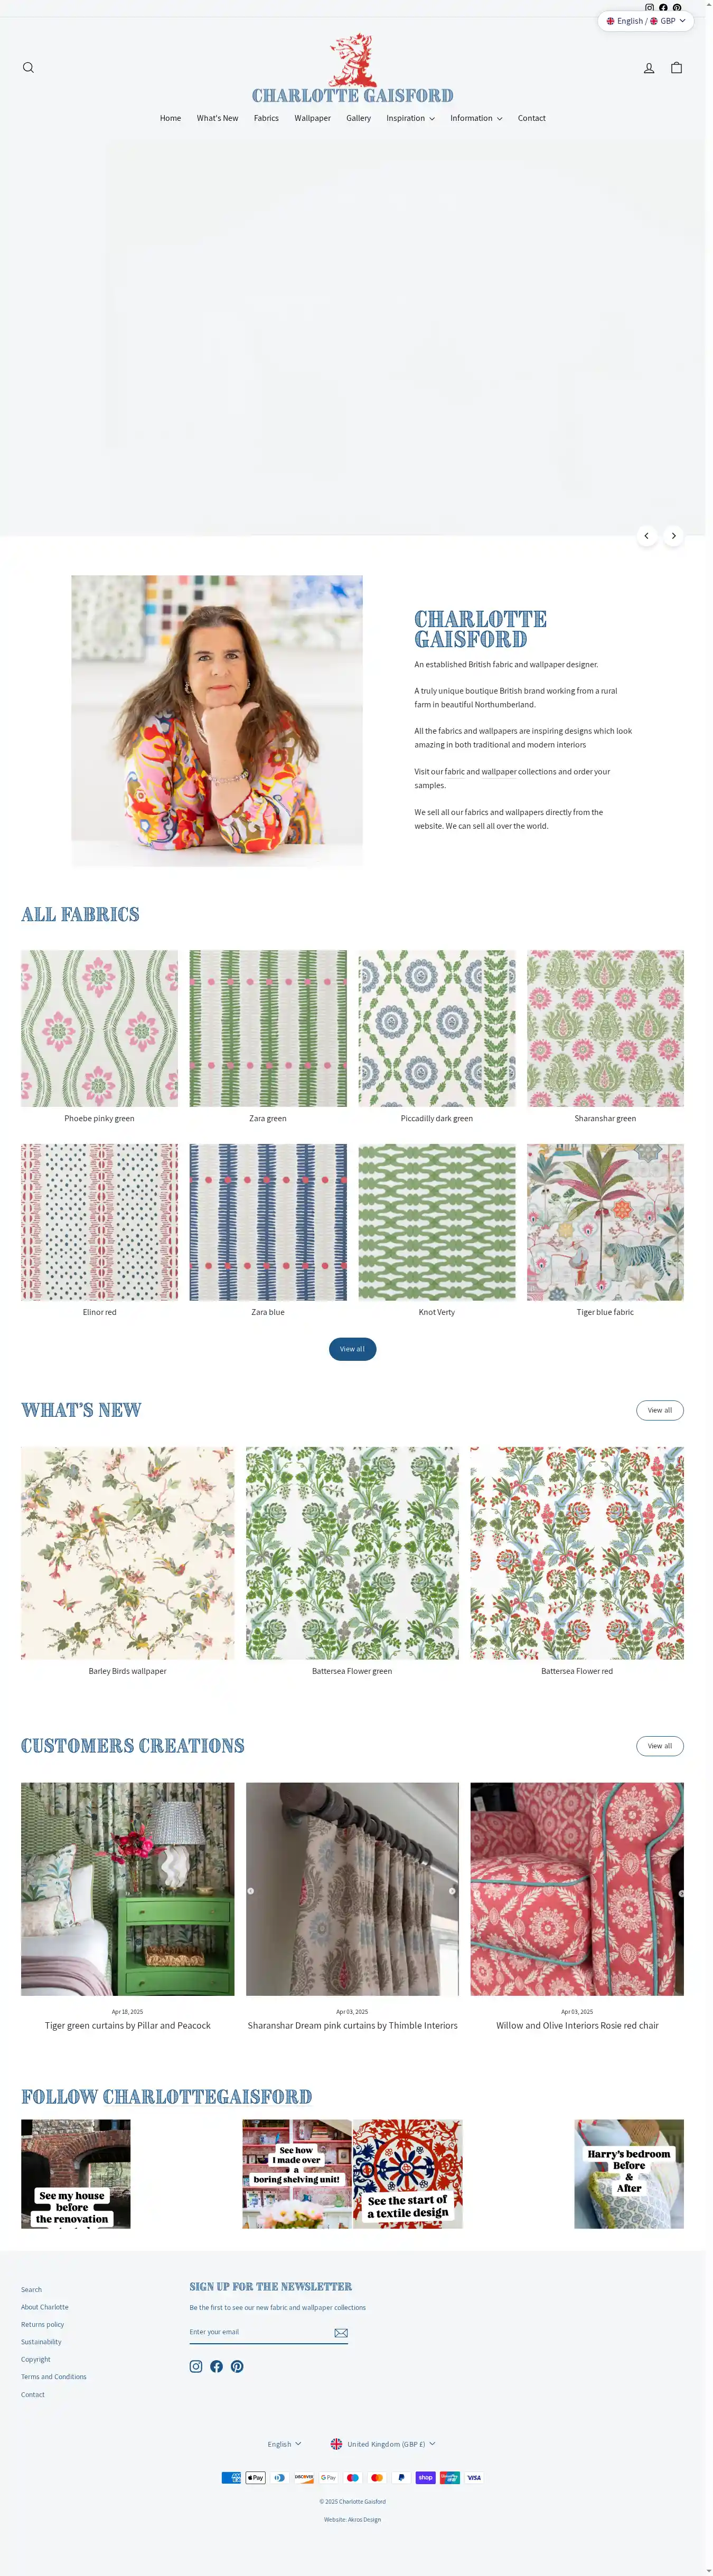Screen dimensions: 713x2576
Task: Open footer Instagram icon
Action: 196,2366
